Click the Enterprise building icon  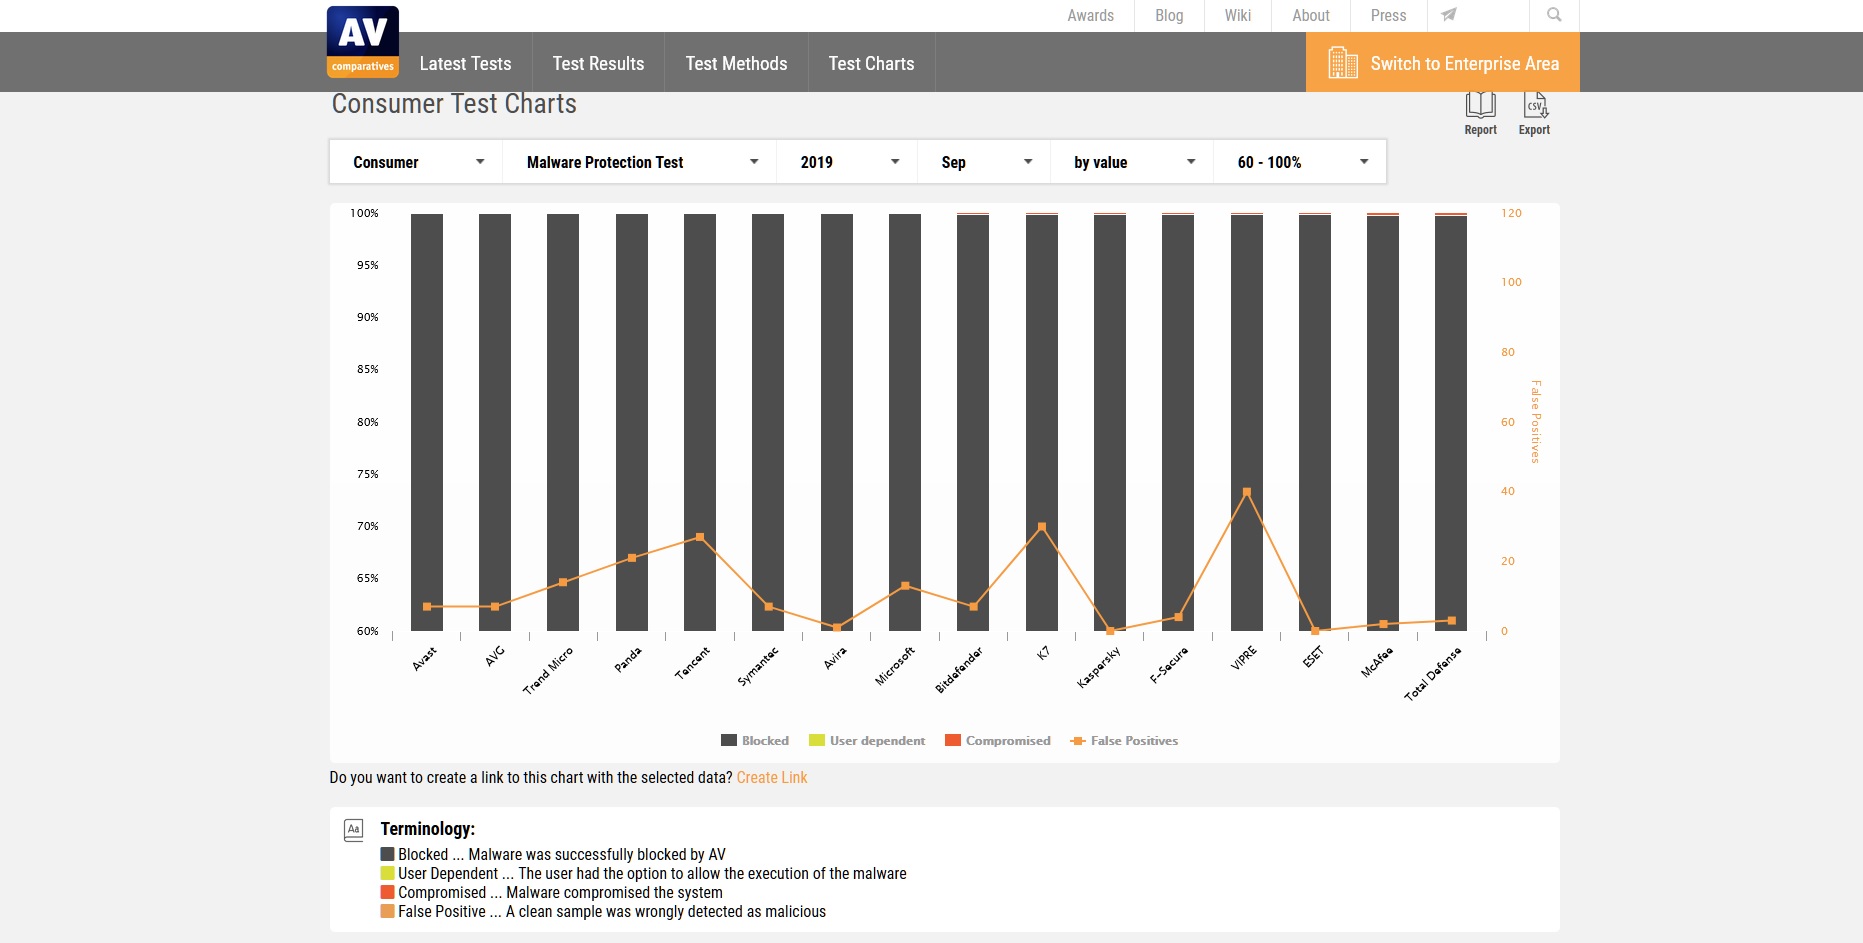coord(1342,63)
